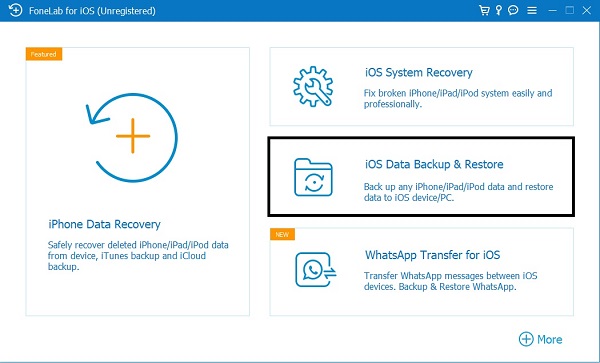Minimize the FoneLab window
The height and width of the screenshot is (363, 600).
coord(552,11)
